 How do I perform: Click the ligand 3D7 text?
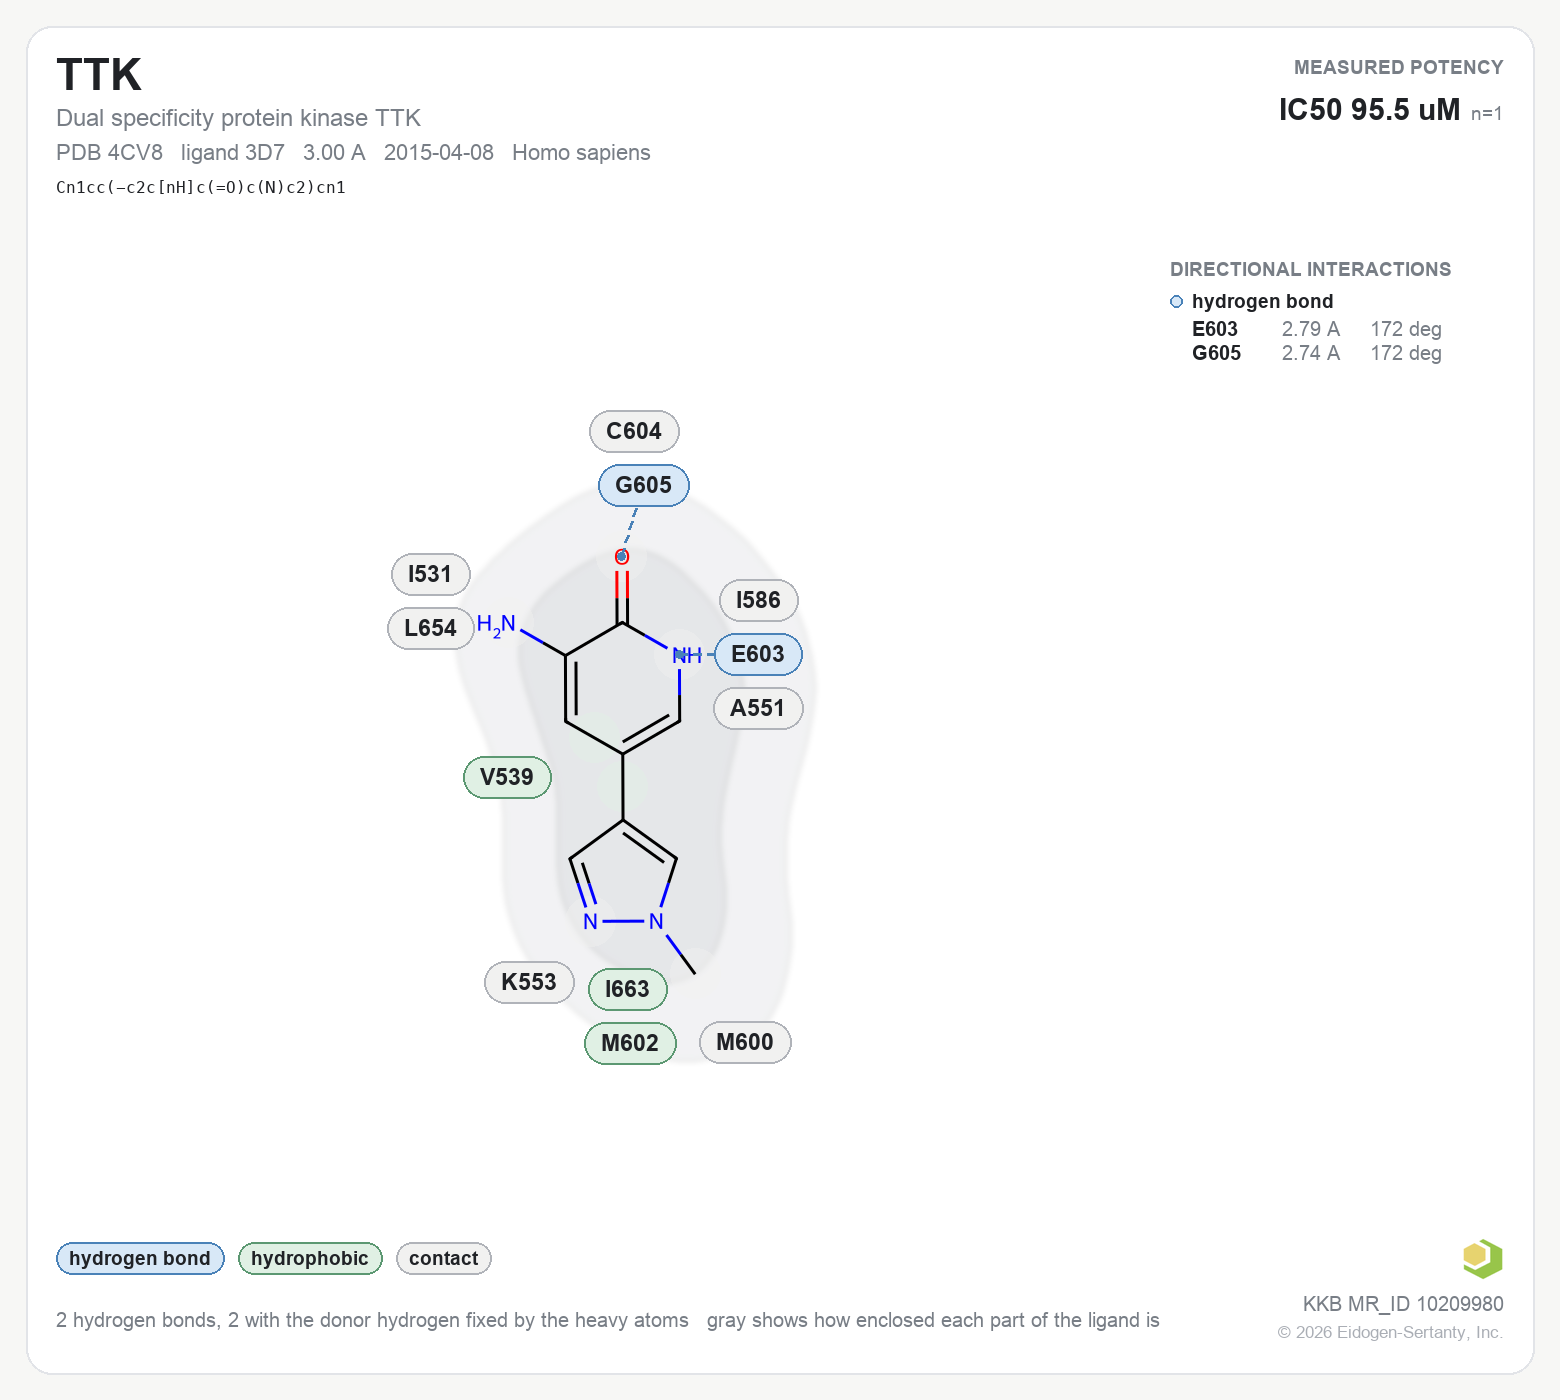(233, 152)
